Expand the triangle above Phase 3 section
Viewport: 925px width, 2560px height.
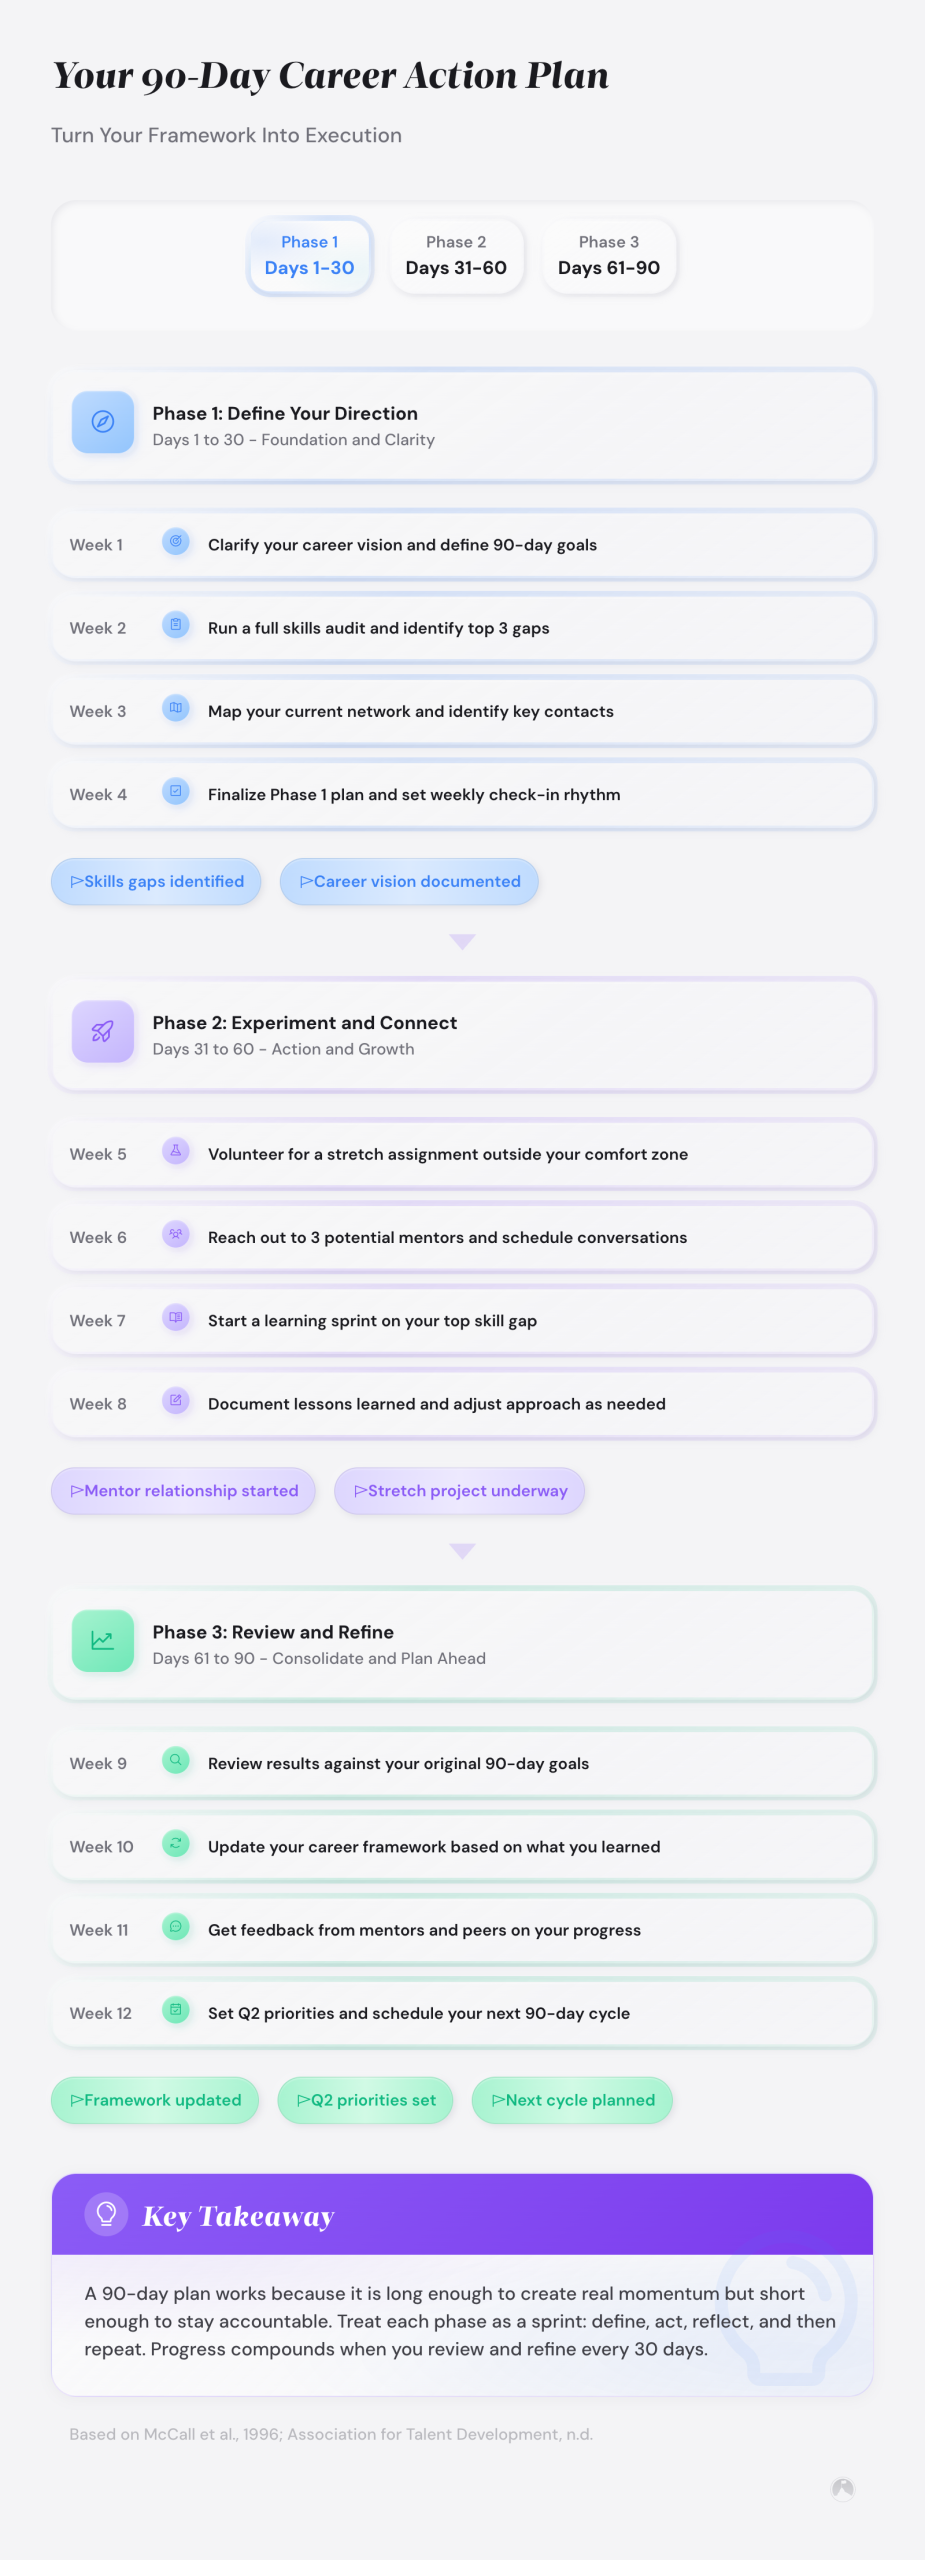(462, 1551)
